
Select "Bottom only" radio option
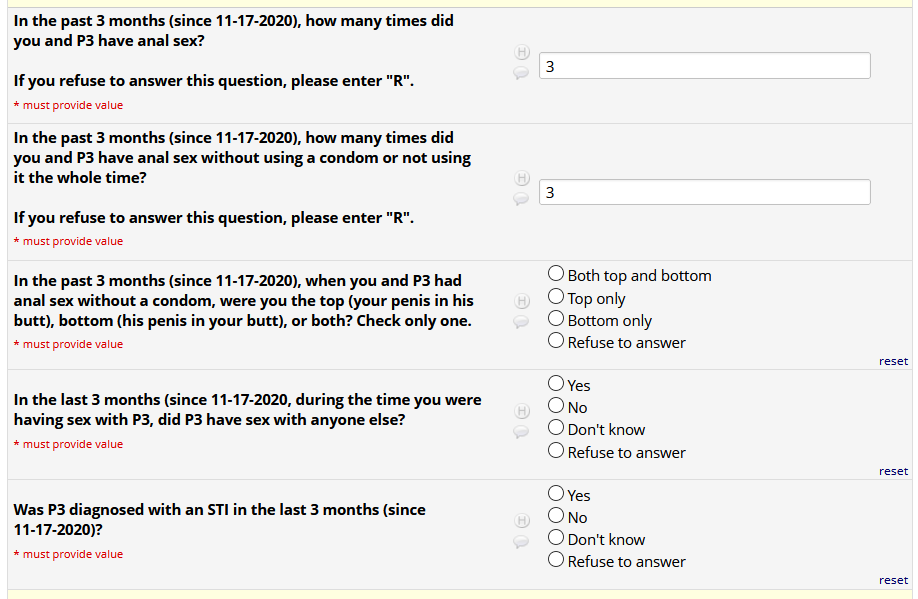pyautogui.click(x=556, y=319)
